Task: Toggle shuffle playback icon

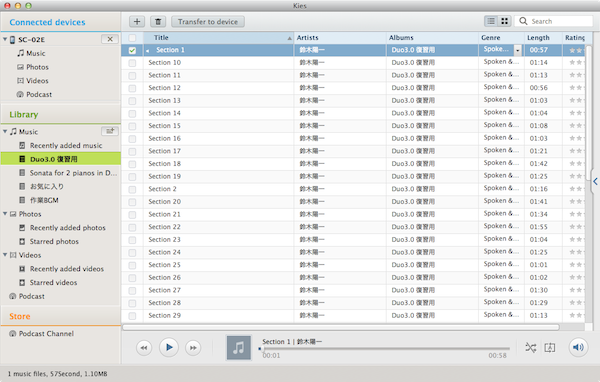Action: point(530,348)
